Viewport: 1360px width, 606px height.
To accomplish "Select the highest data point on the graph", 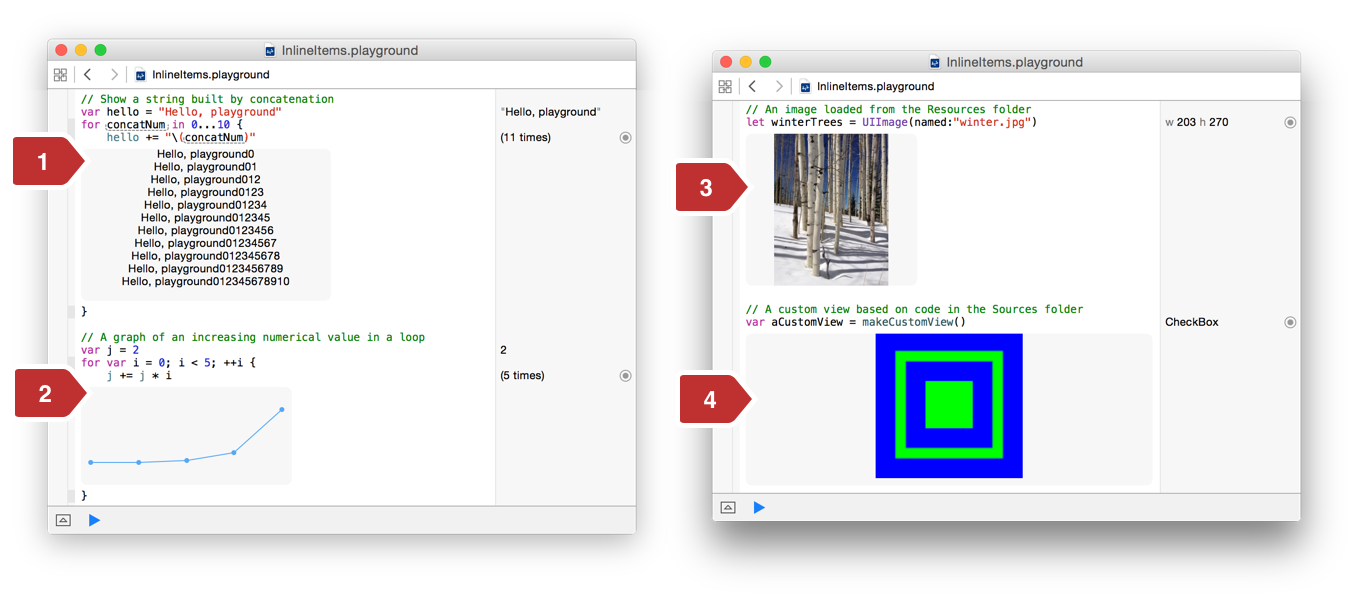I will point(282,409).
